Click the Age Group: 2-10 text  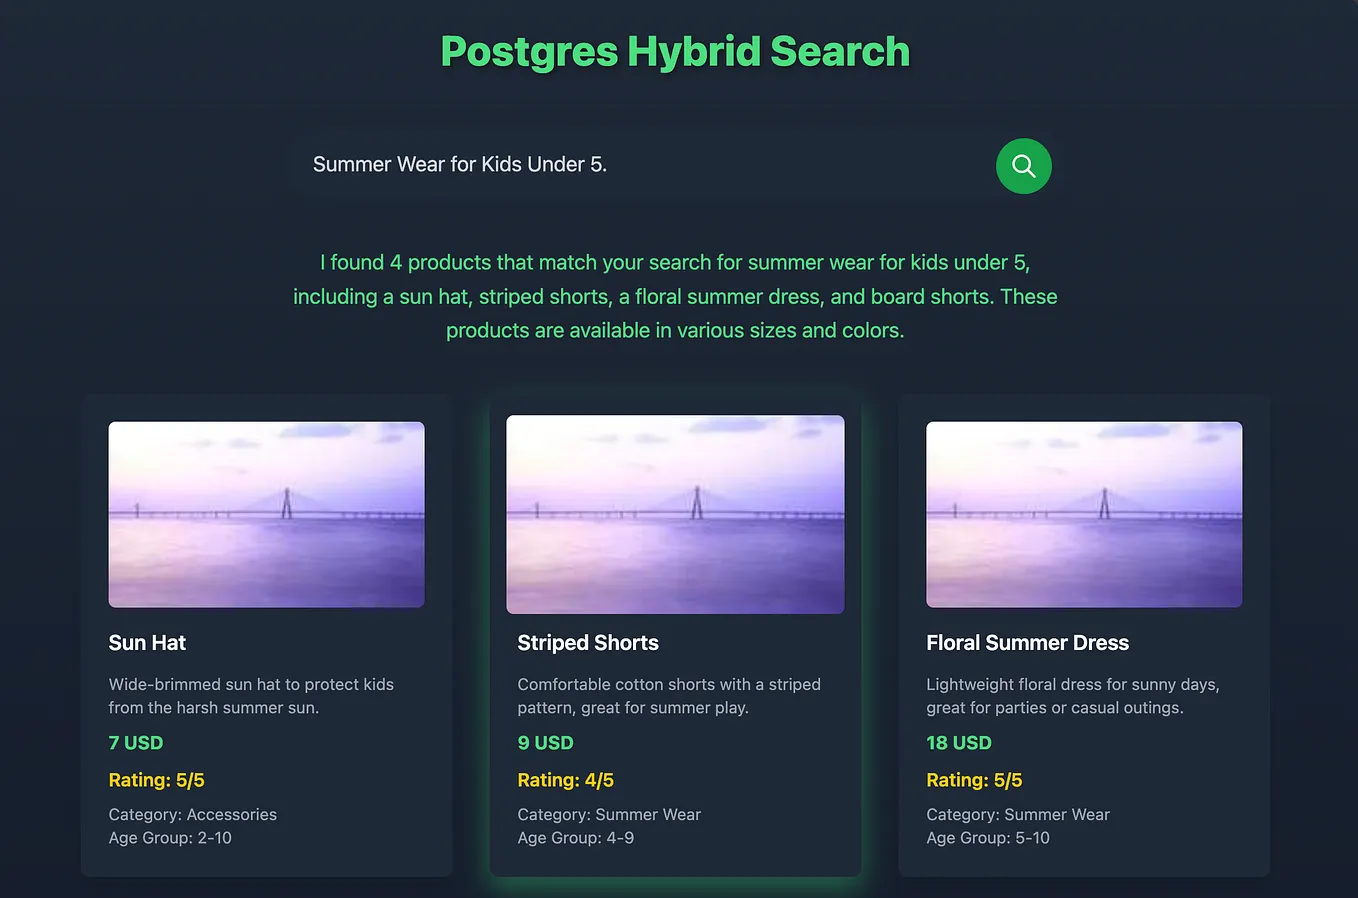[x=170, y=838]
